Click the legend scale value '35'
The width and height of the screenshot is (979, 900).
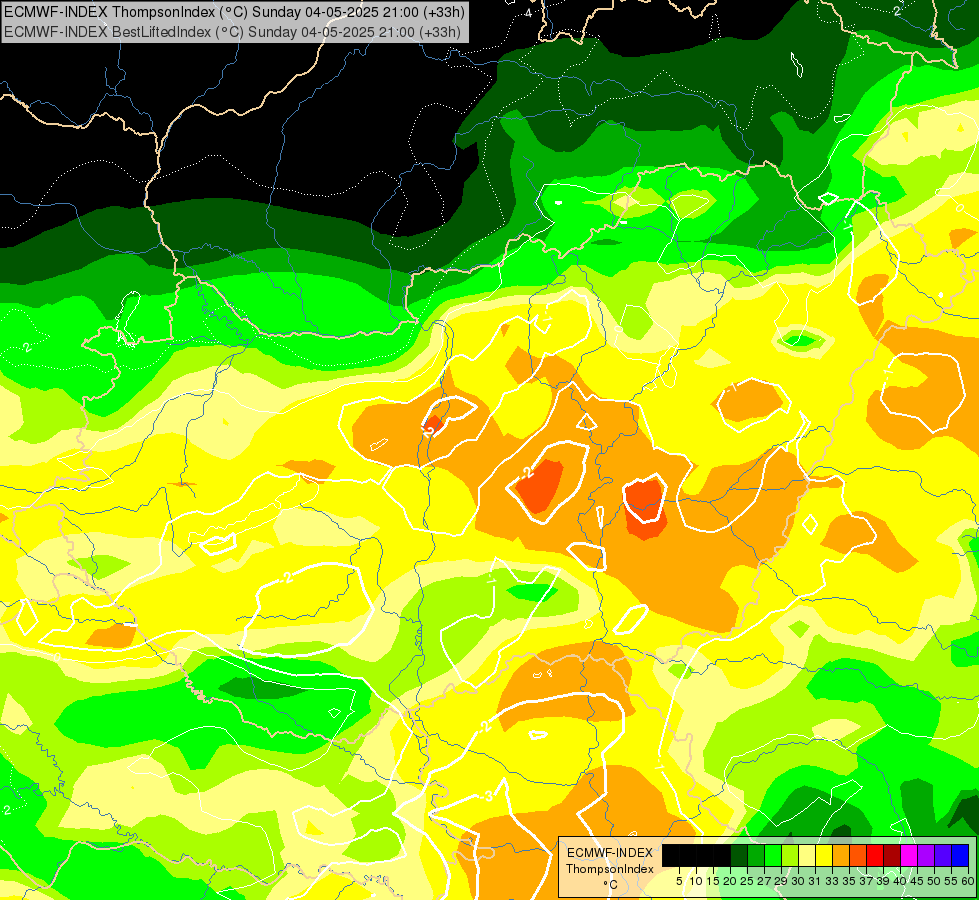pos(849,881)
